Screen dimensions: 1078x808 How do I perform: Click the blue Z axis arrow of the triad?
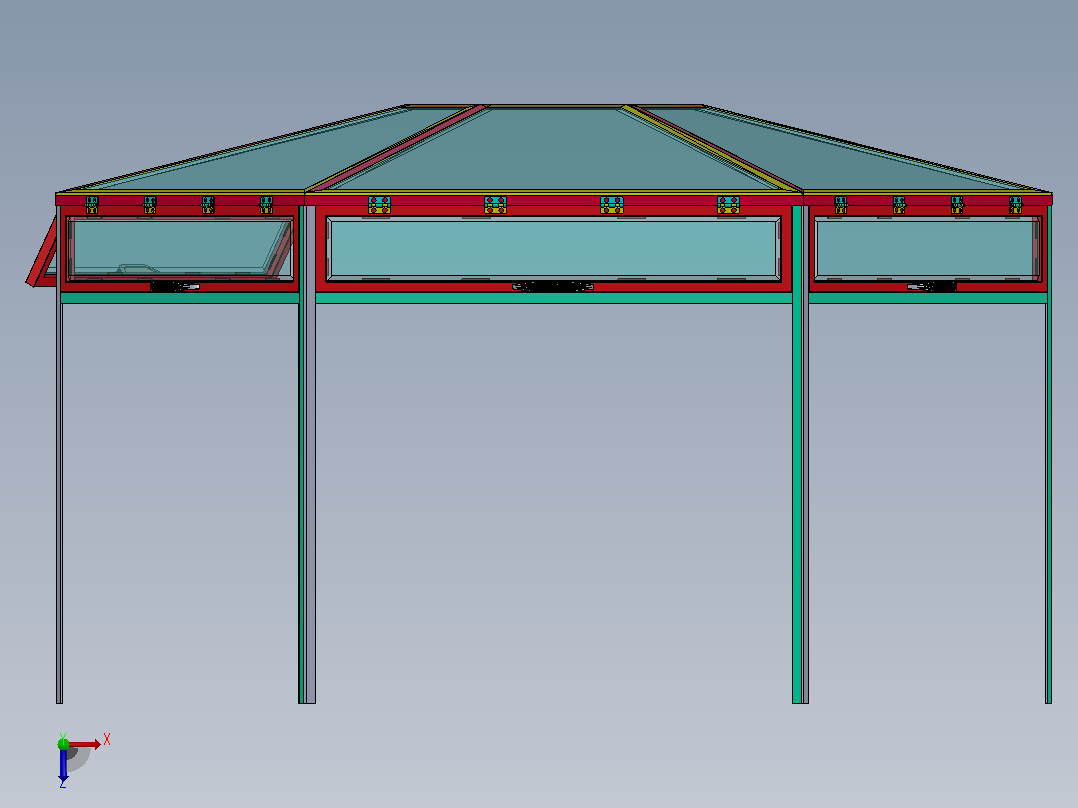(x=63, y=765)
